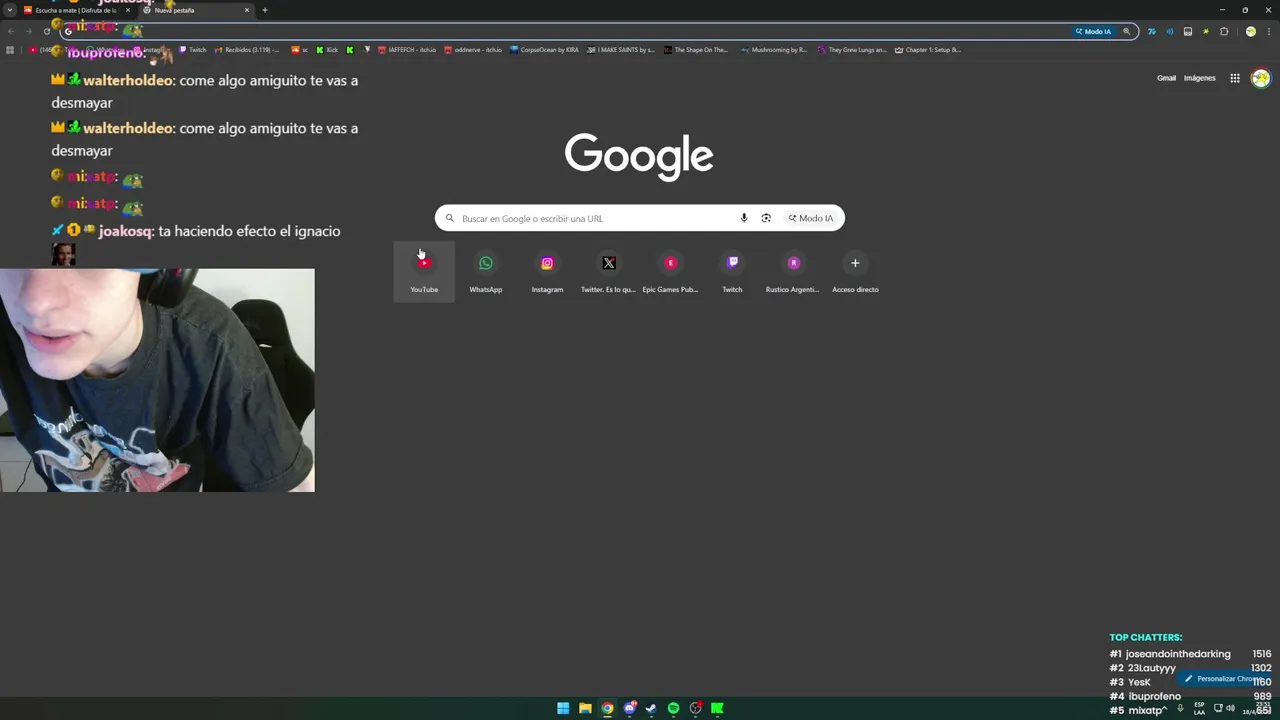Open The Shape On The bookmark
This screenshot has height=720, width=1280.
pyautogui.click(x=695, y=49)
